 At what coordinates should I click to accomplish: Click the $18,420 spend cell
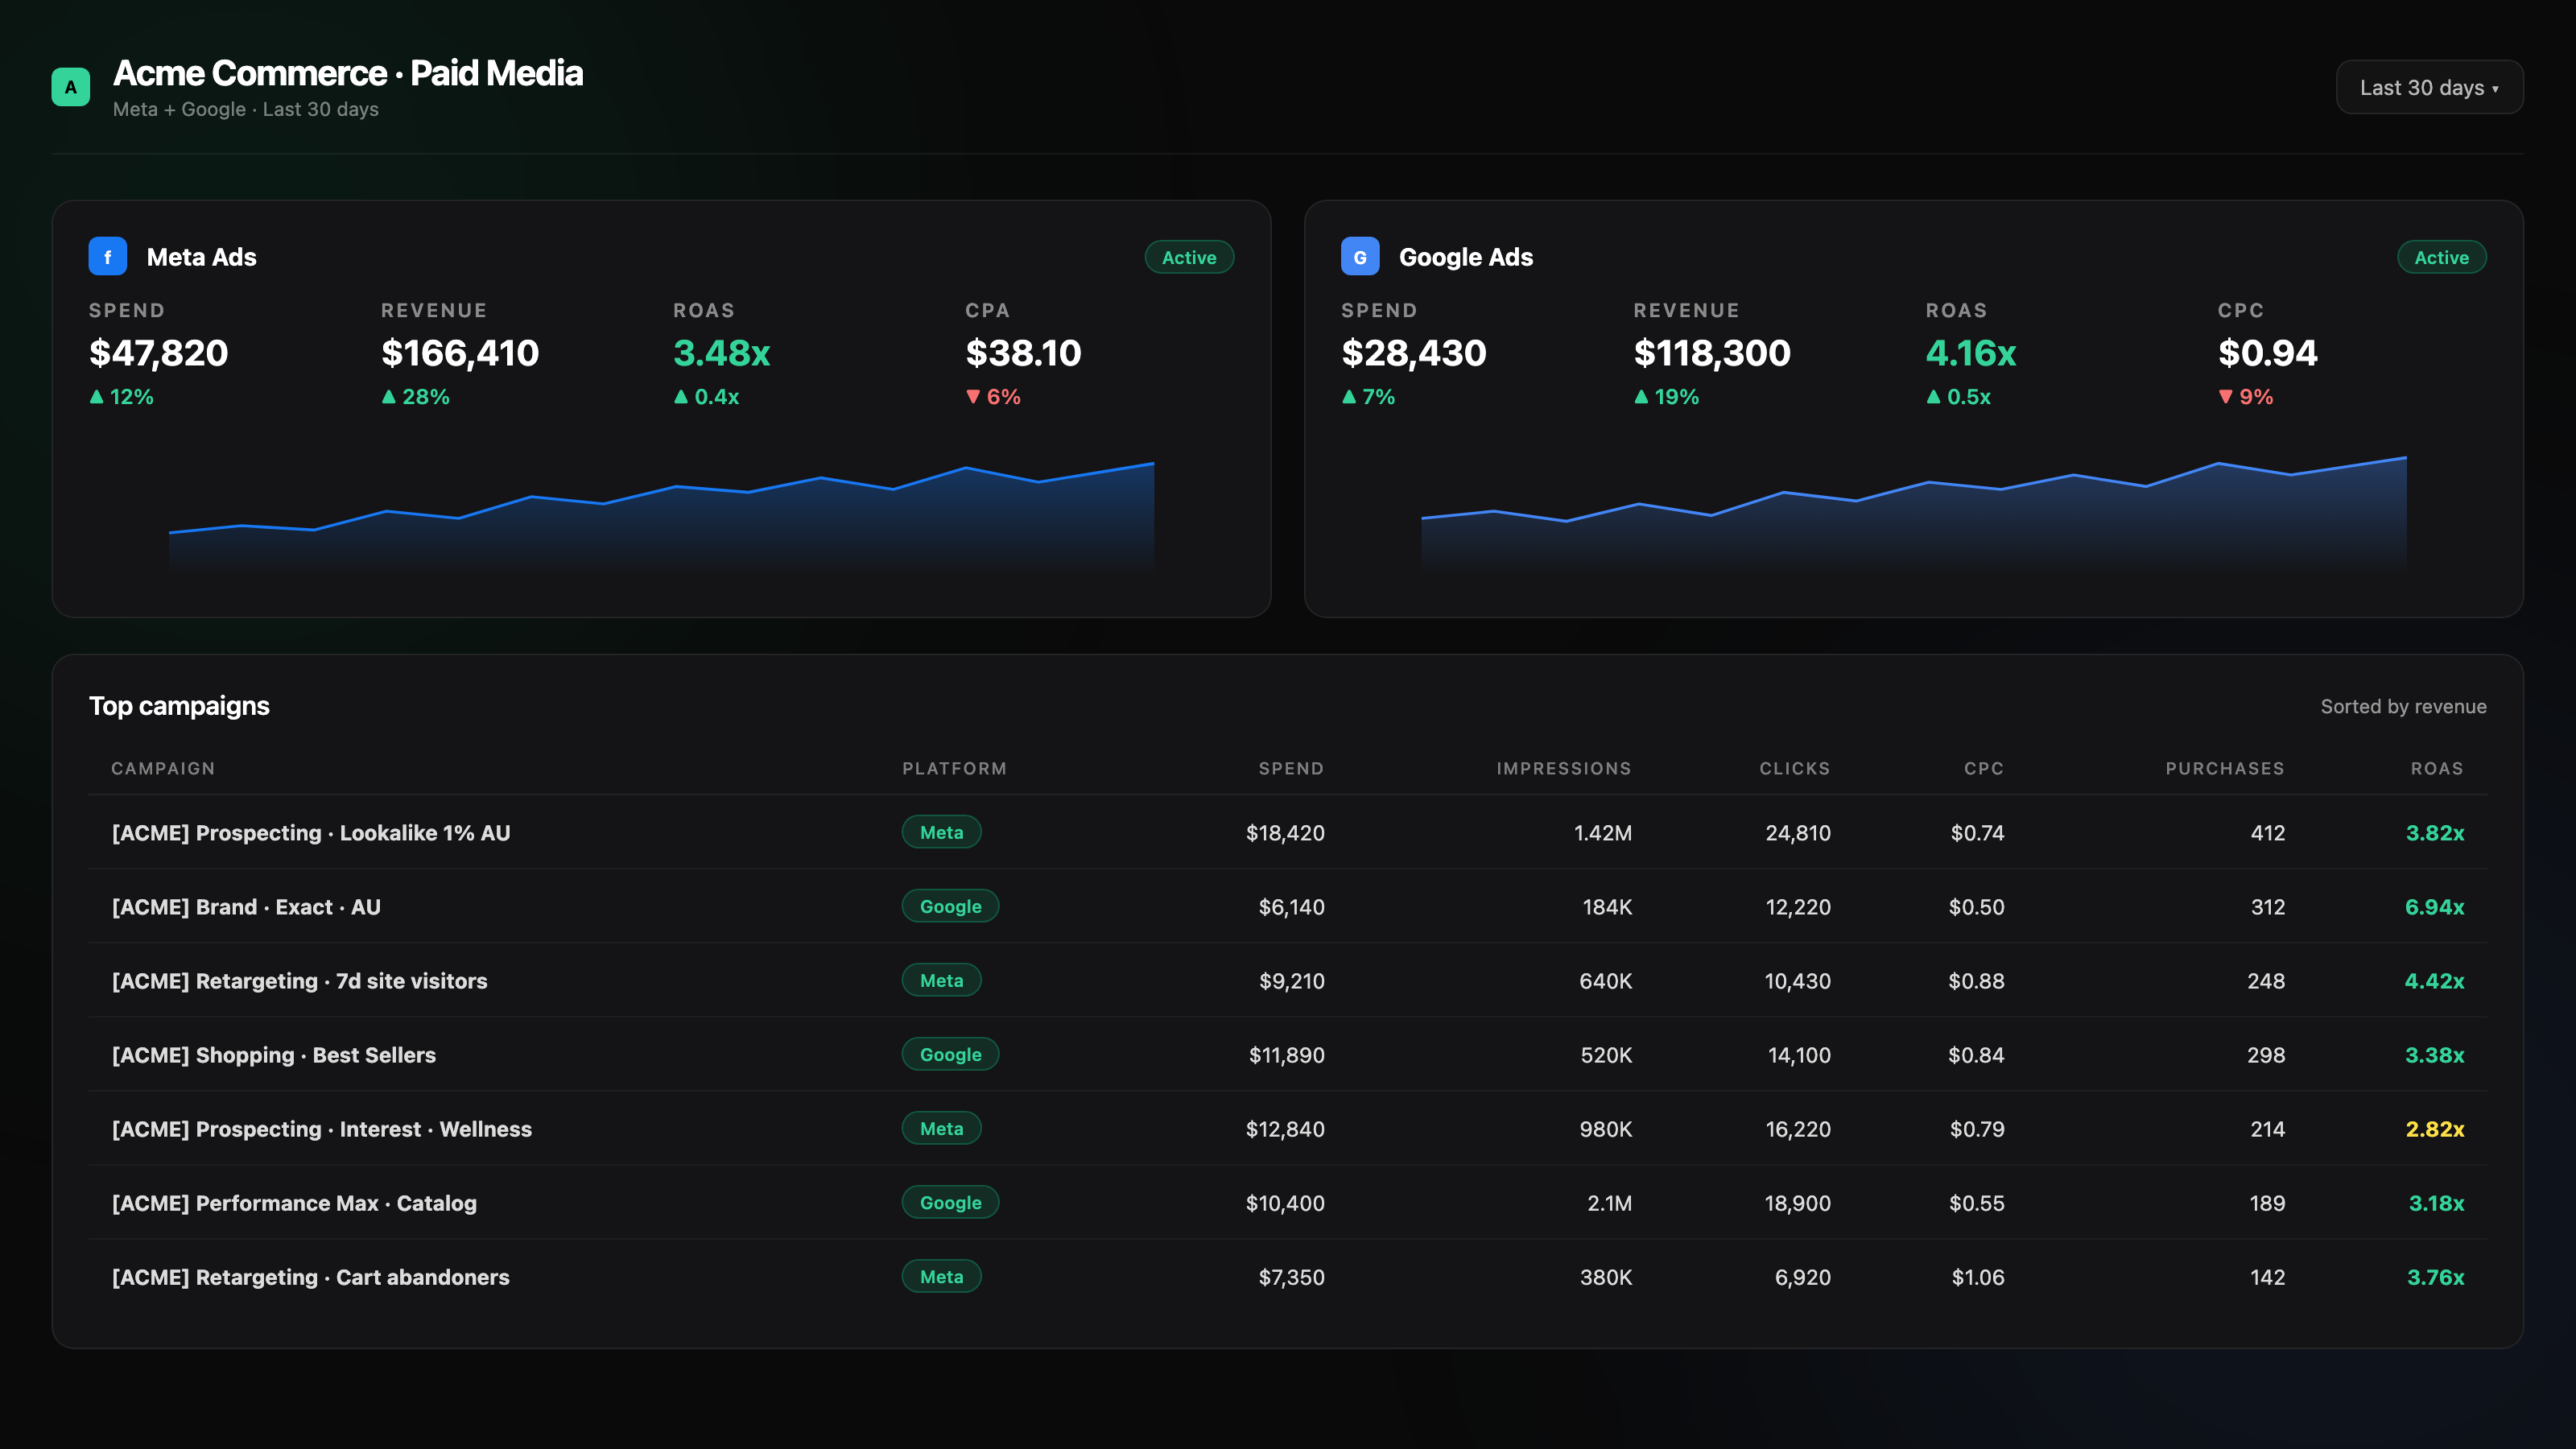(1285, 832)
